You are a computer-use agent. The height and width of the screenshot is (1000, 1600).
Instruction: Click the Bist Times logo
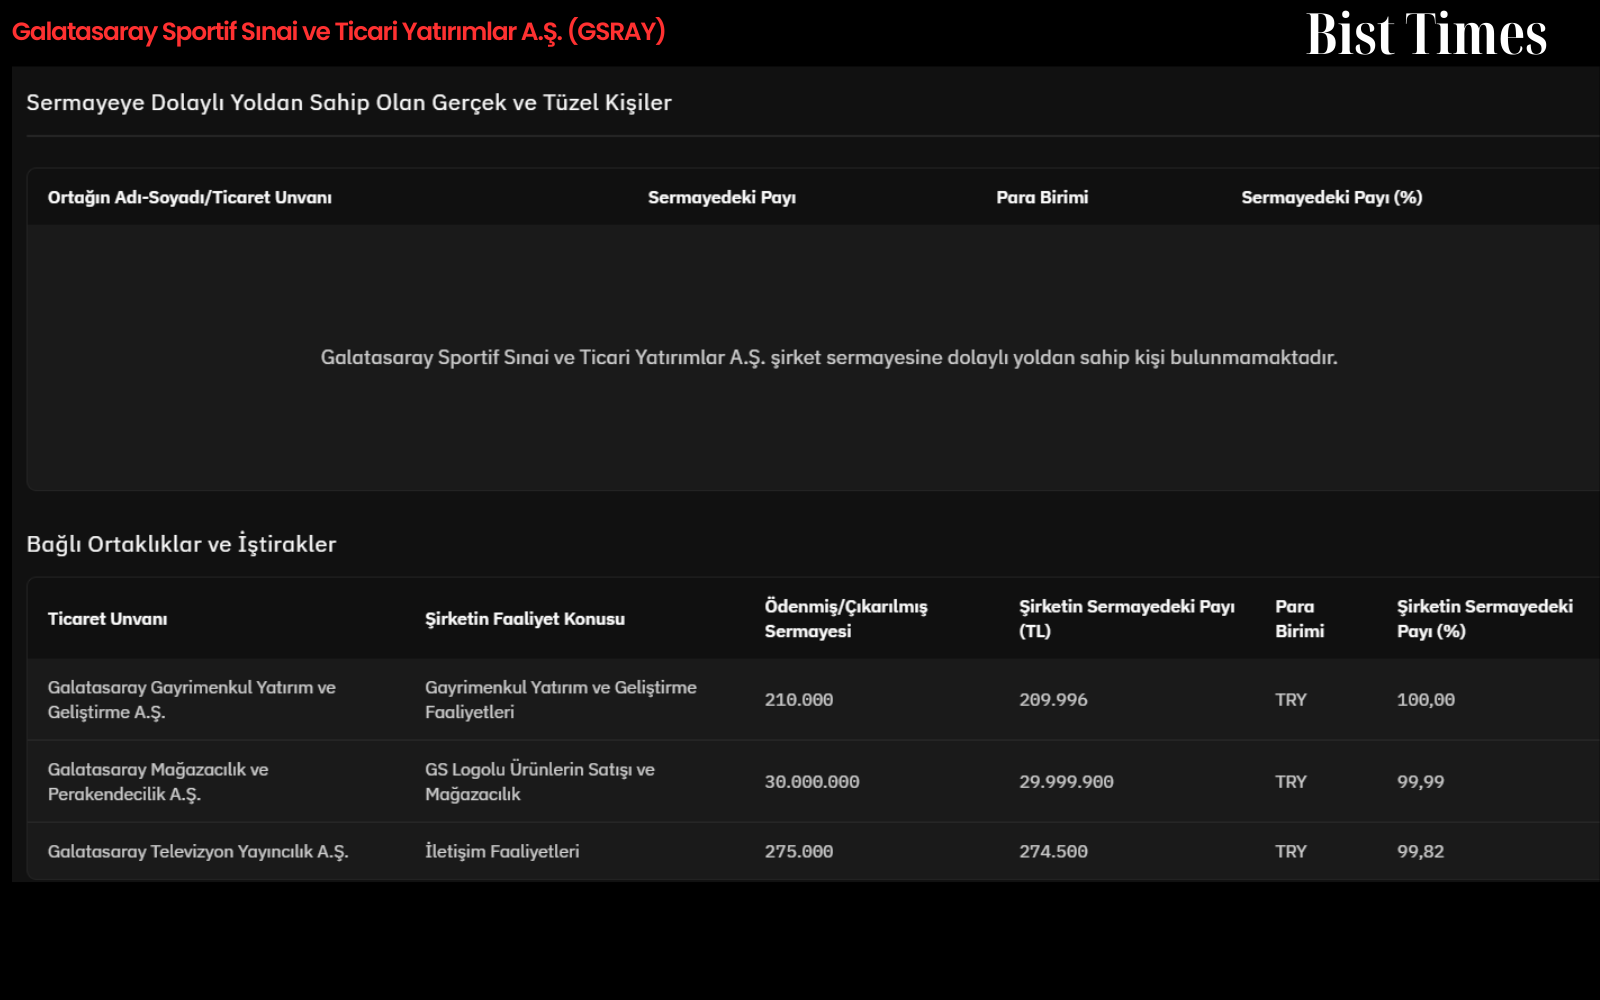pos(1426,34)
